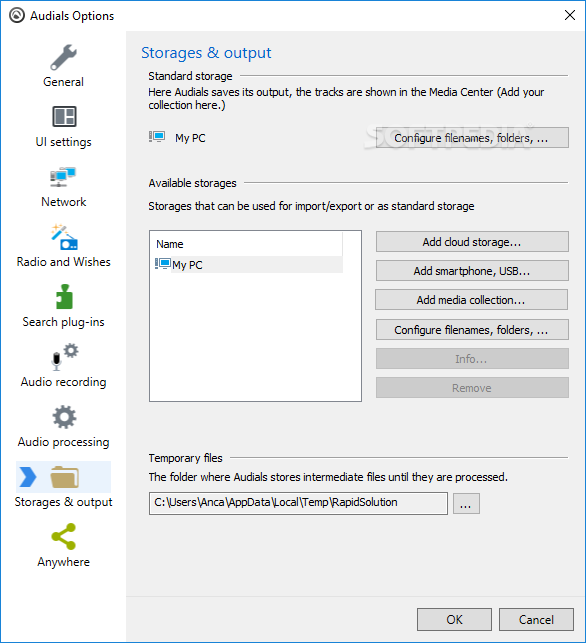The width and height of the screenshot is (586, 643).
Task: Open Radio and Wishes icon
Action: pyautogui.click(x=64, y=237)
